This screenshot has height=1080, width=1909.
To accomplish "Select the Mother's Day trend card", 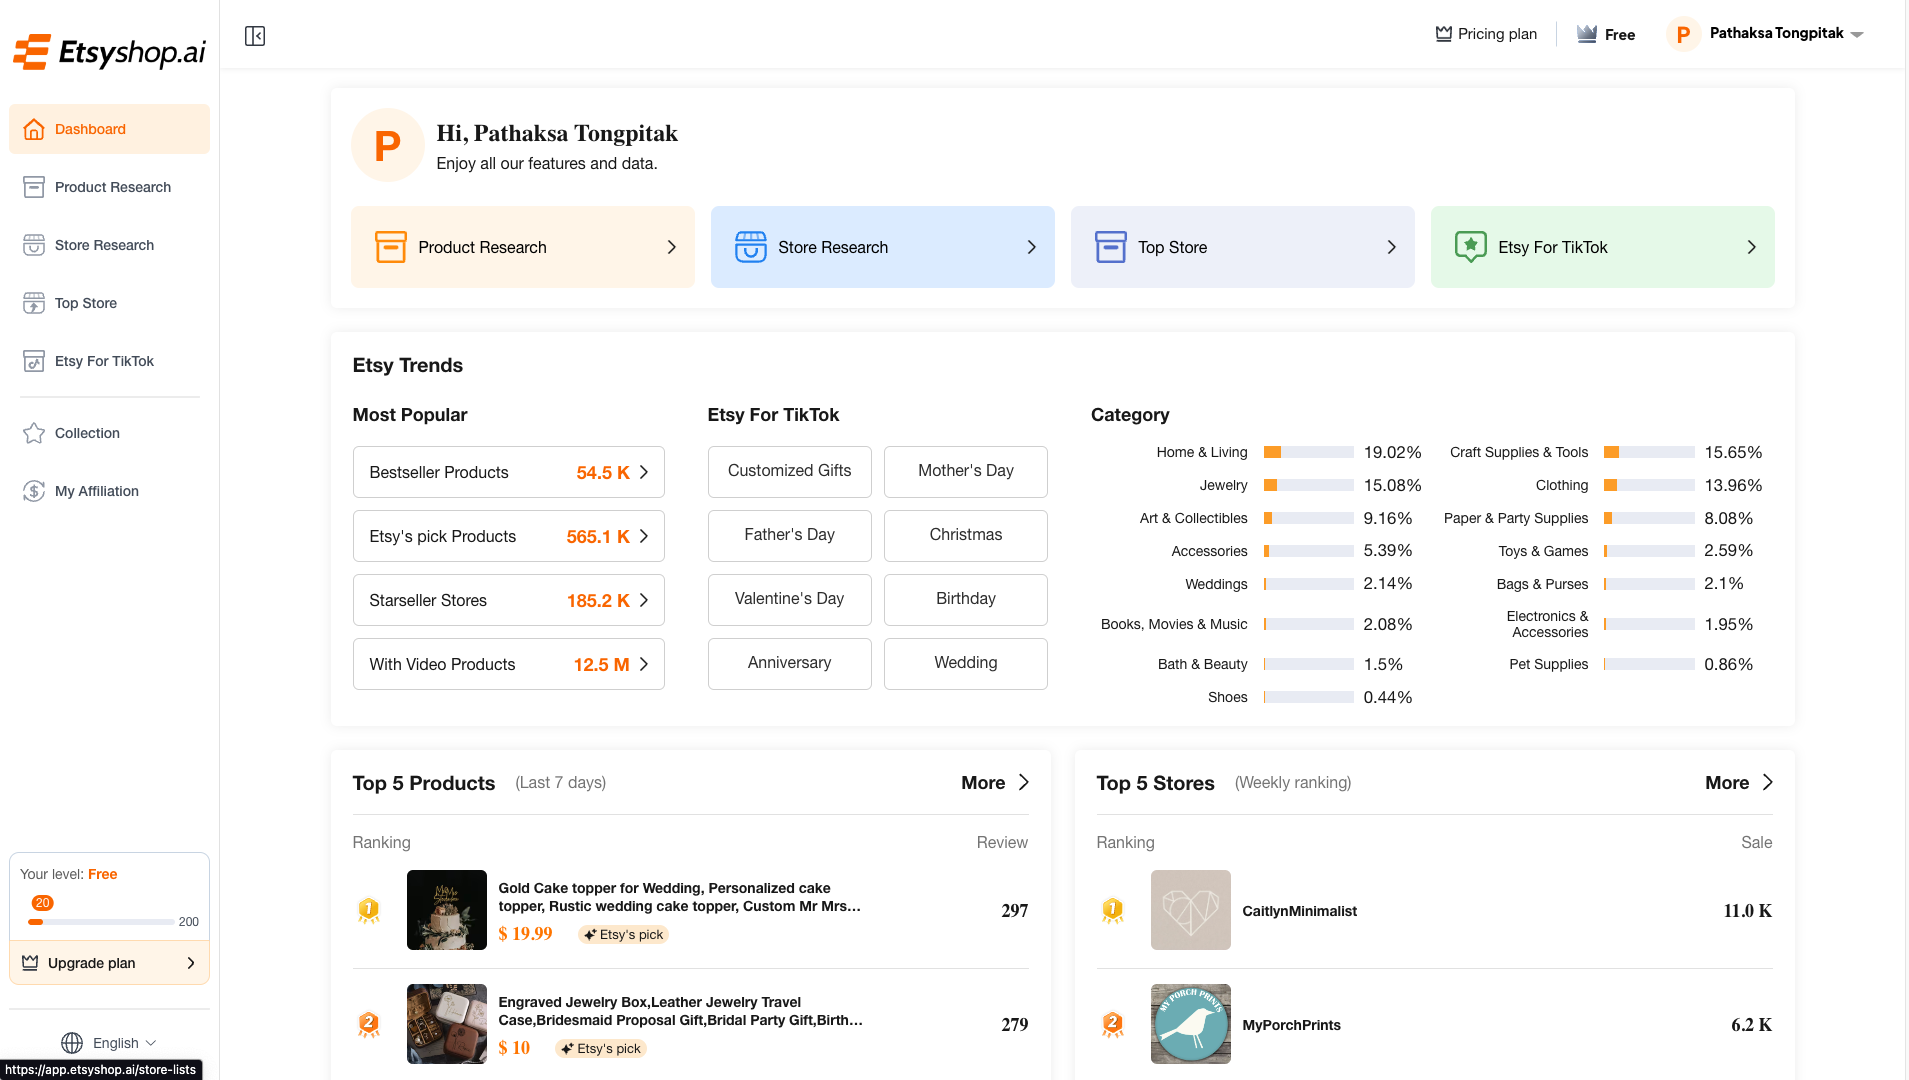I will tap(964, 471).
